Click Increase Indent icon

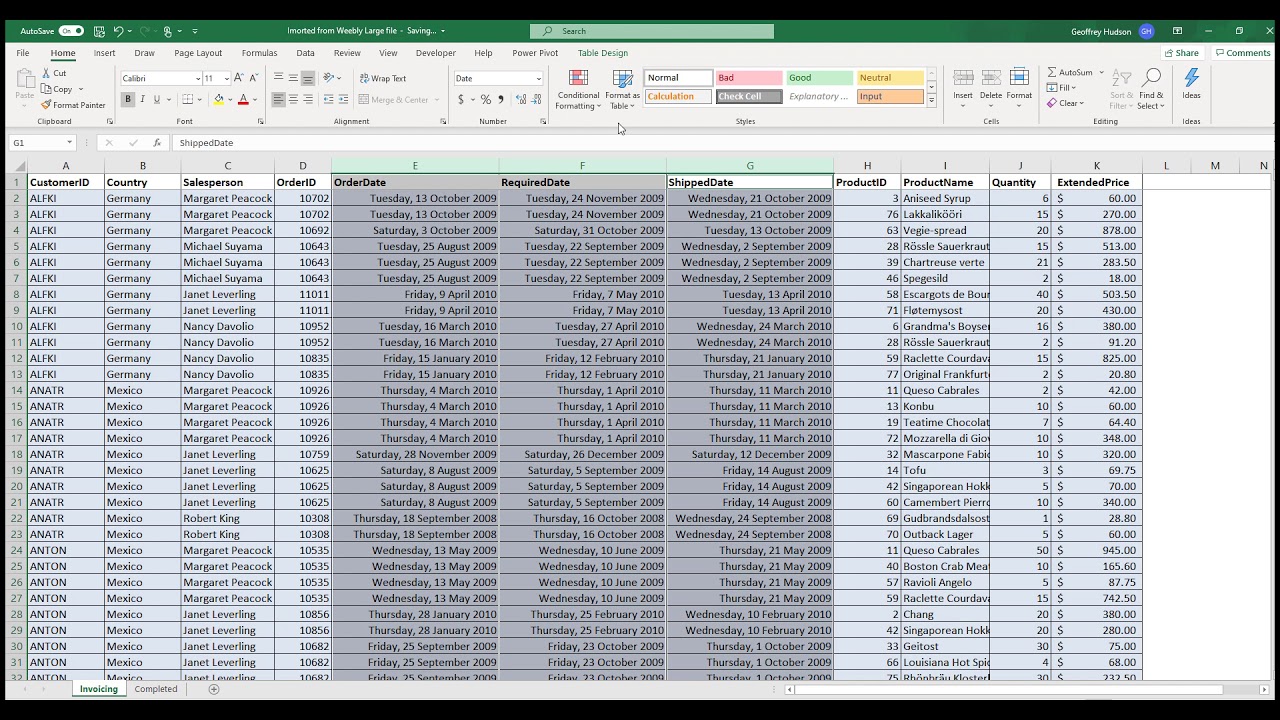tap(344, 99)
